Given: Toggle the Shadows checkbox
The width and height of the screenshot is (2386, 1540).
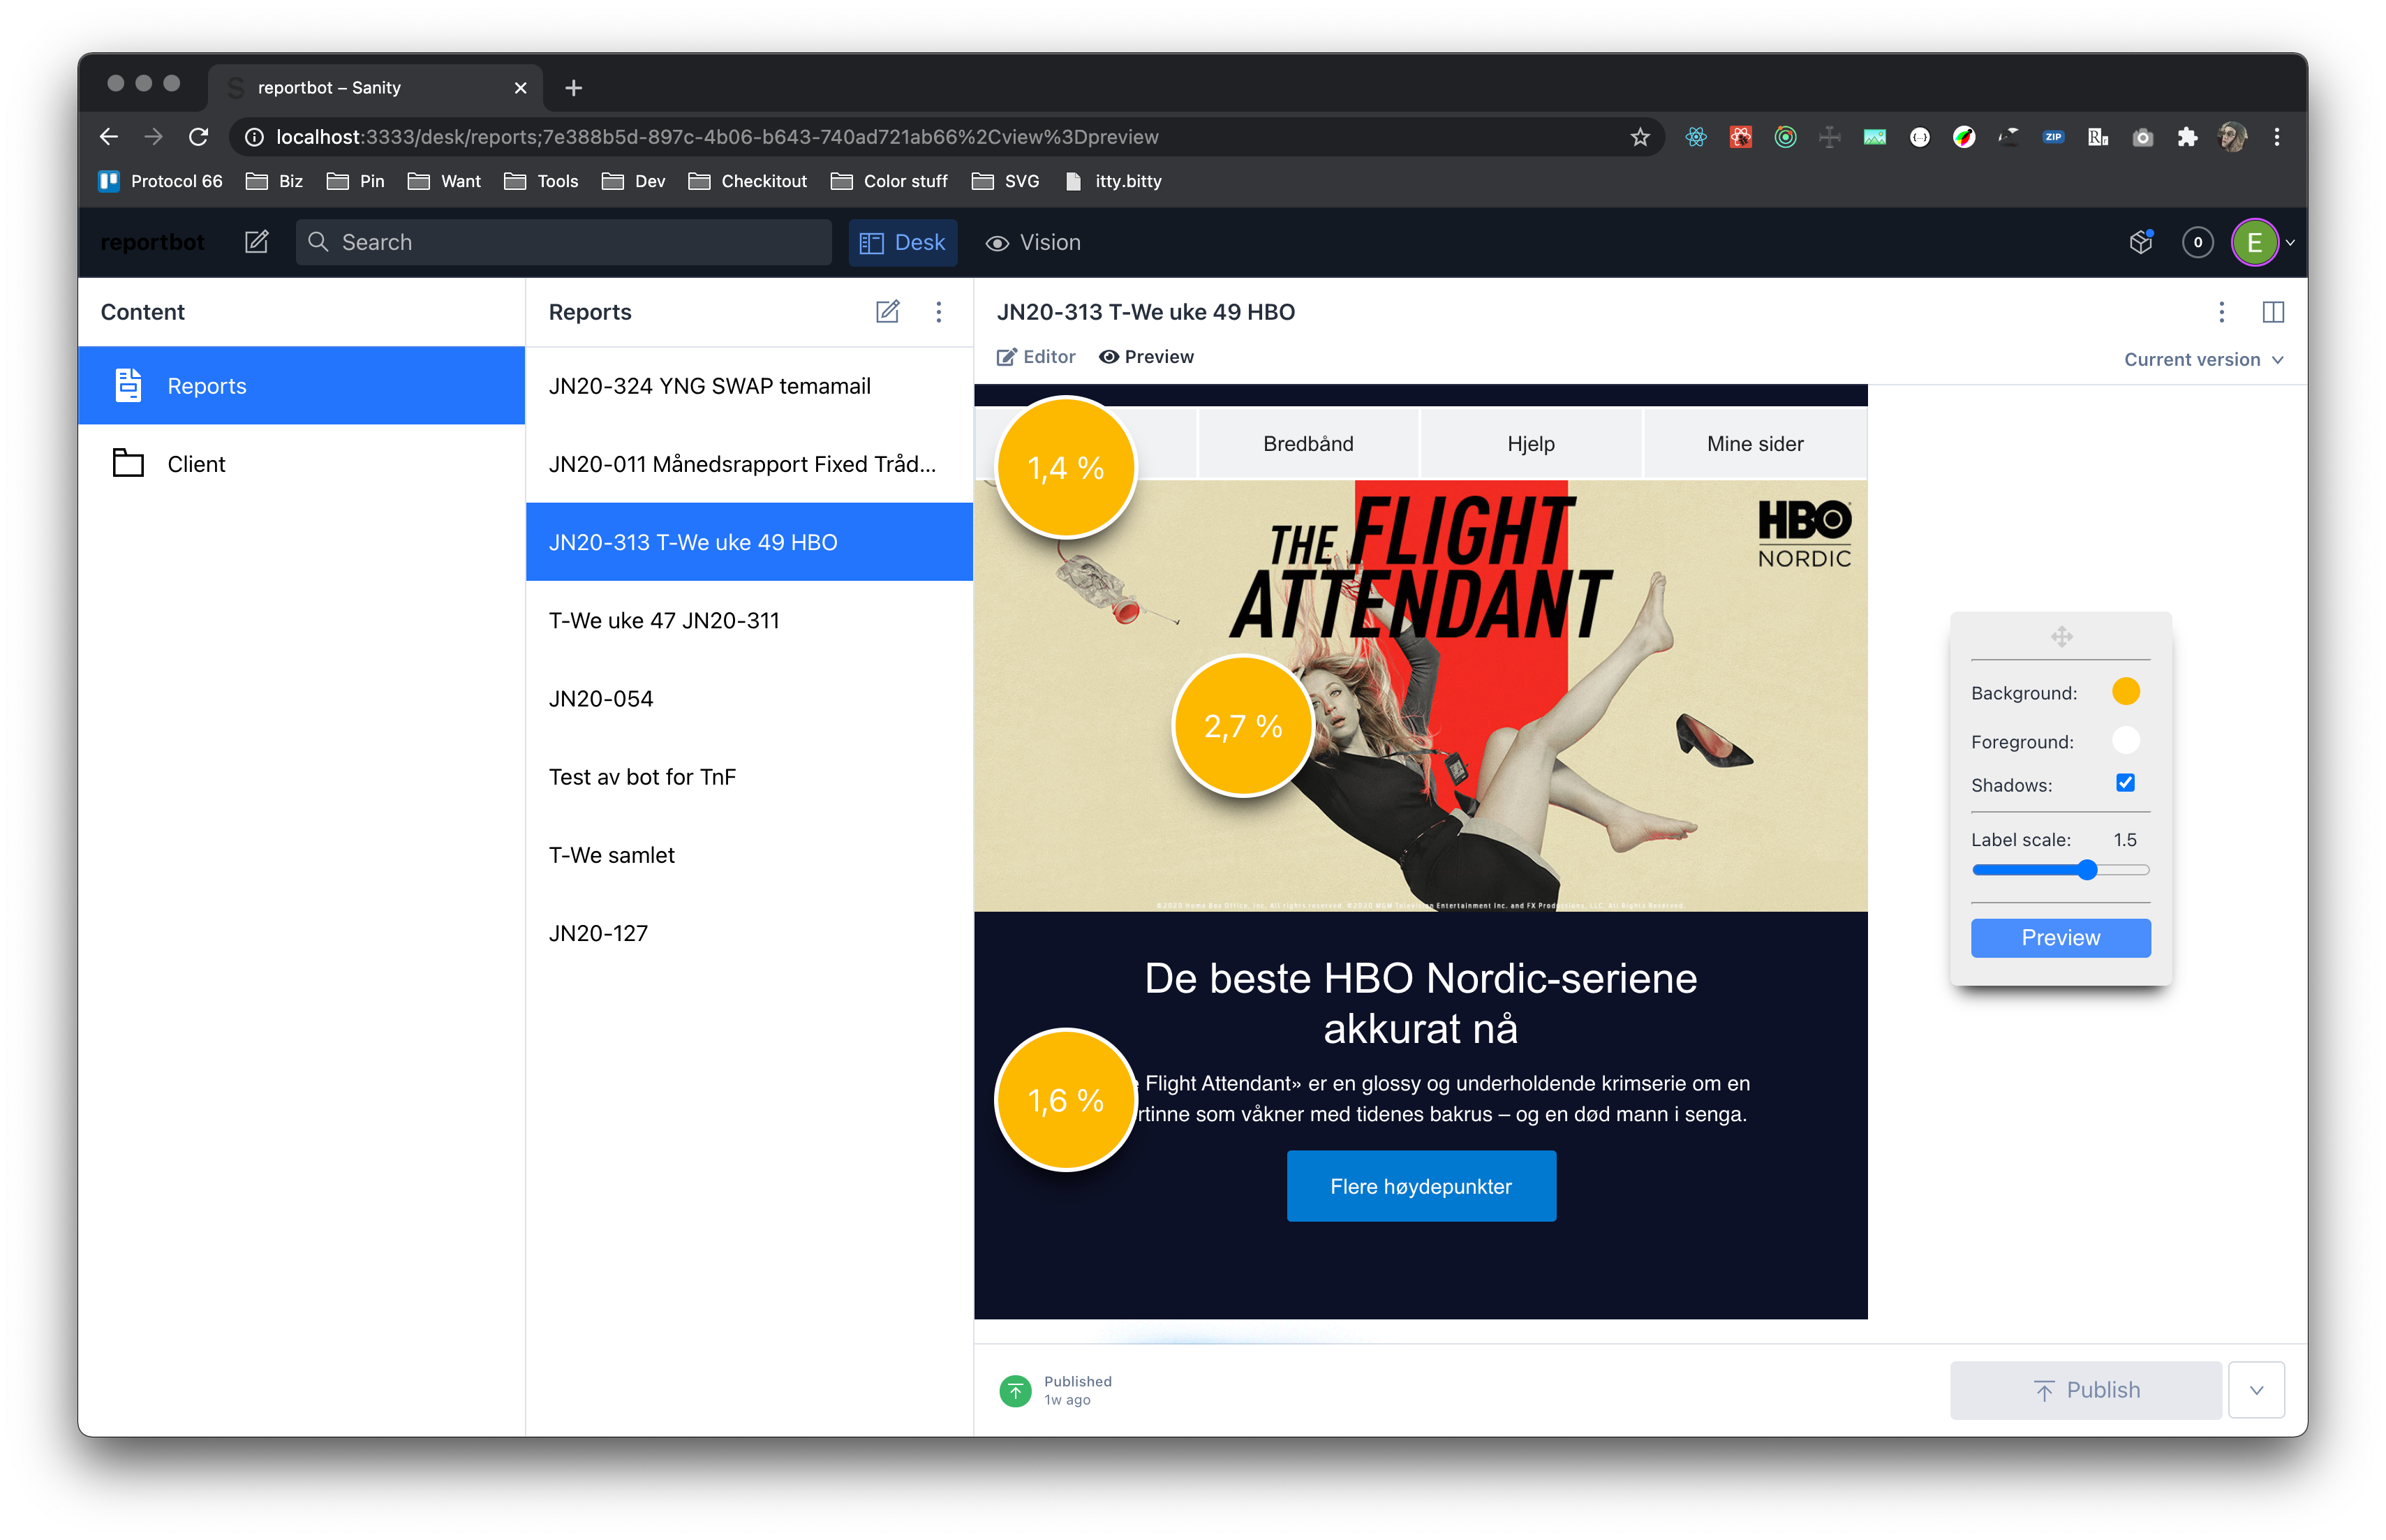Looking at the screenshot, I should pyautogui.click(x=2125, y=783).
